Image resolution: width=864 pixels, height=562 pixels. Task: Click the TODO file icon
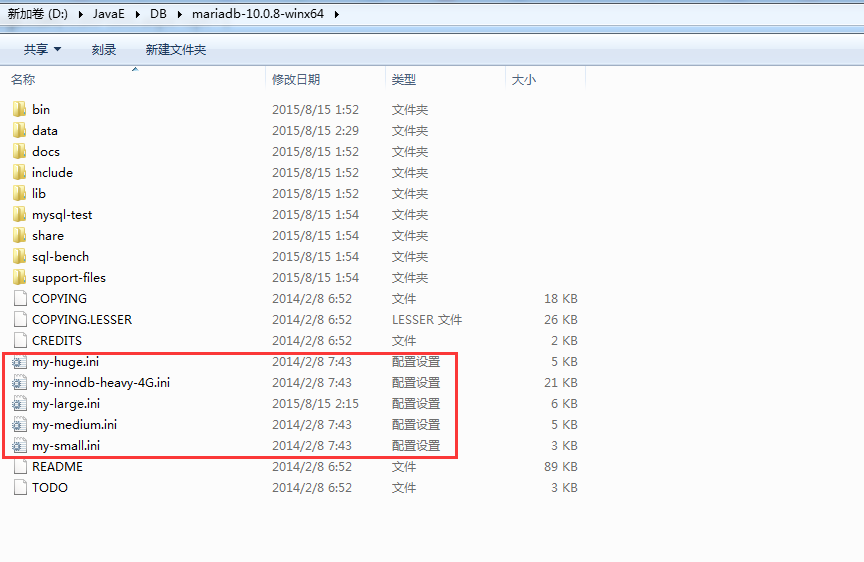pyautogui.click(x=20, y=487)
